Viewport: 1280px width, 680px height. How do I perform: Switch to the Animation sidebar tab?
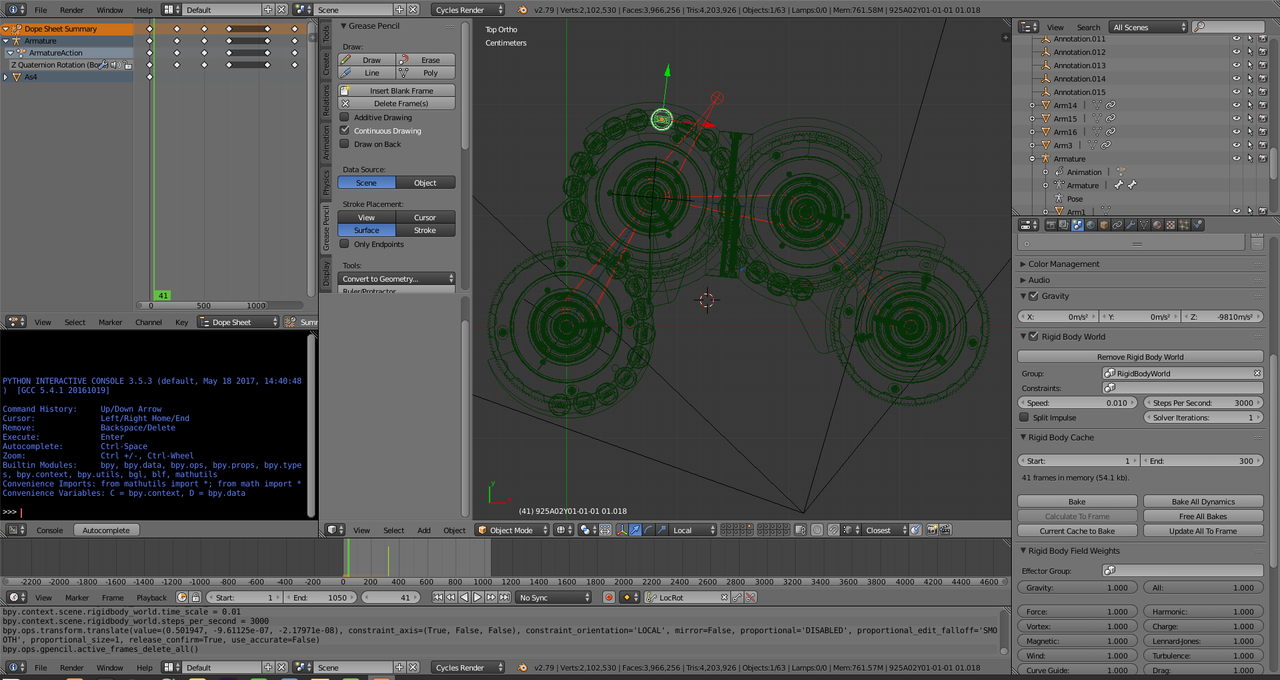(x=326, y=142)
